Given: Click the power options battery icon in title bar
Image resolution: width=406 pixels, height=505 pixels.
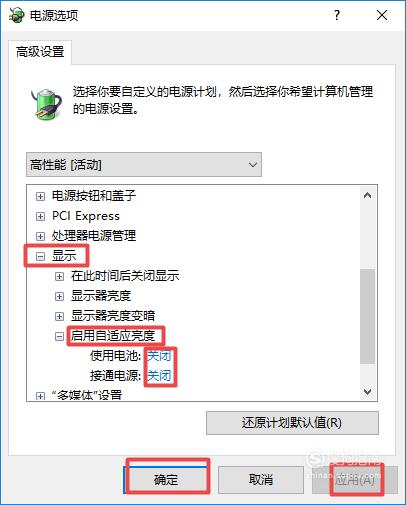Looking at the screenshot, I should tap(17, 15).
